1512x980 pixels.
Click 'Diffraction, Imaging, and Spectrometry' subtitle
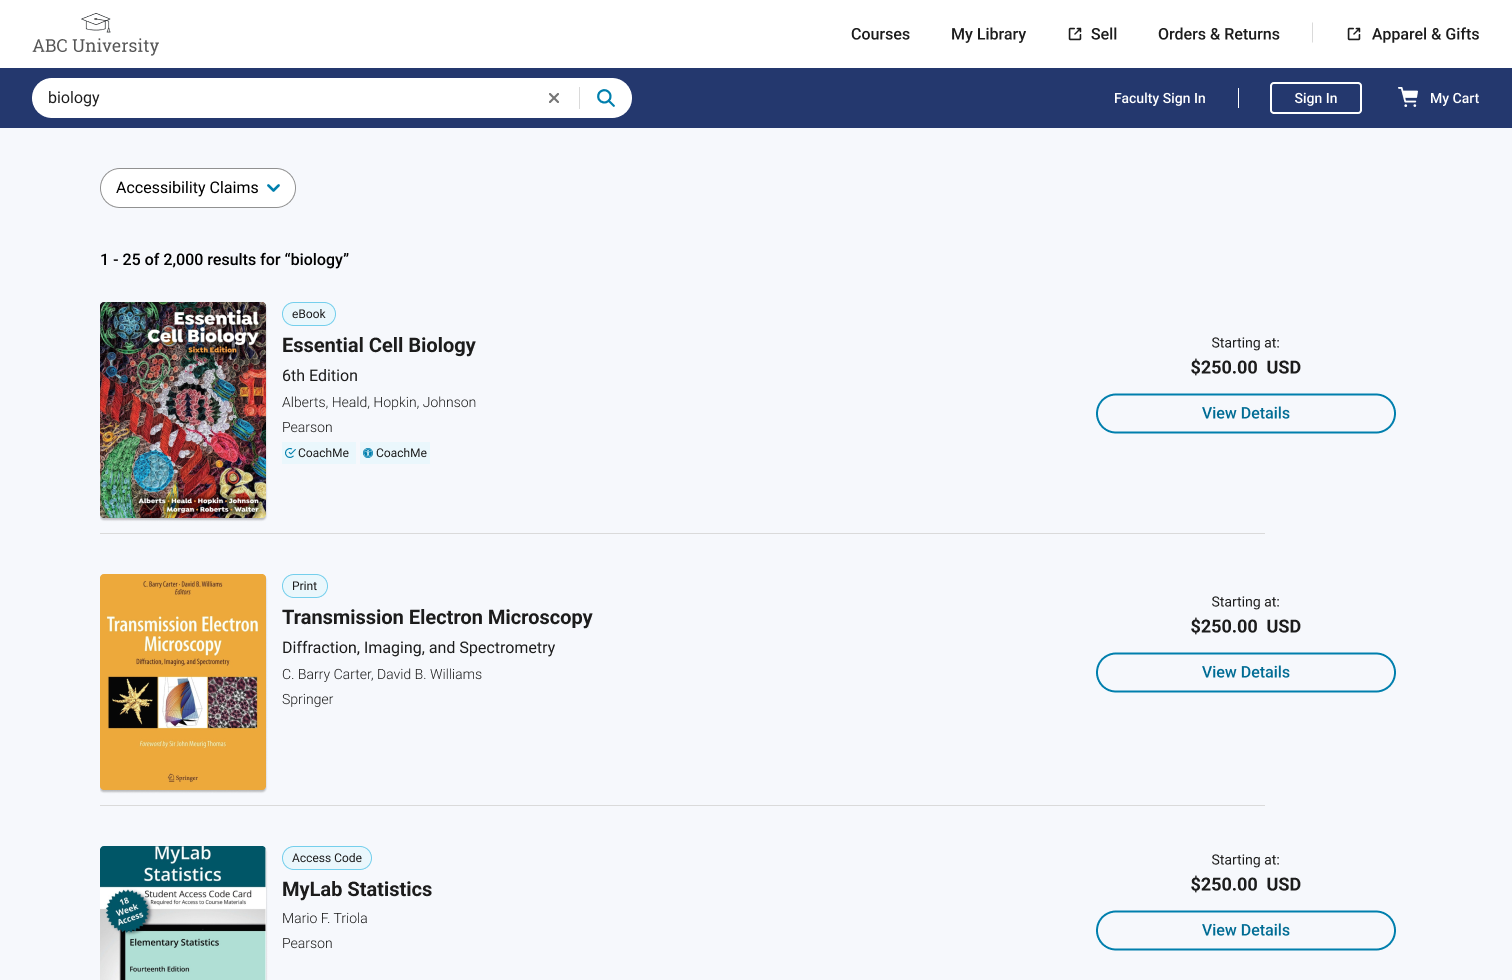coord(418,648)
